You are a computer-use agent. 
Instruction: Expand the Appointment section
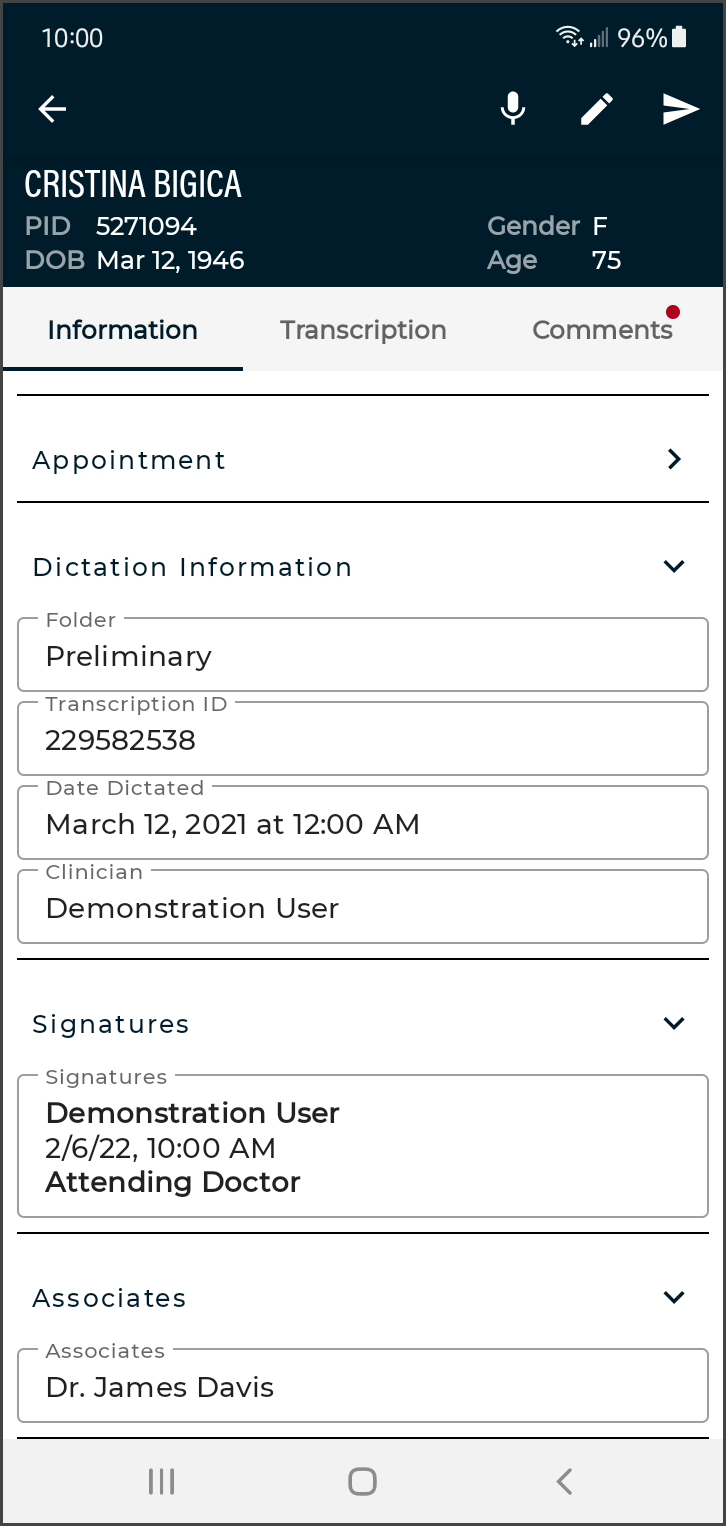[x=674, y=459]
